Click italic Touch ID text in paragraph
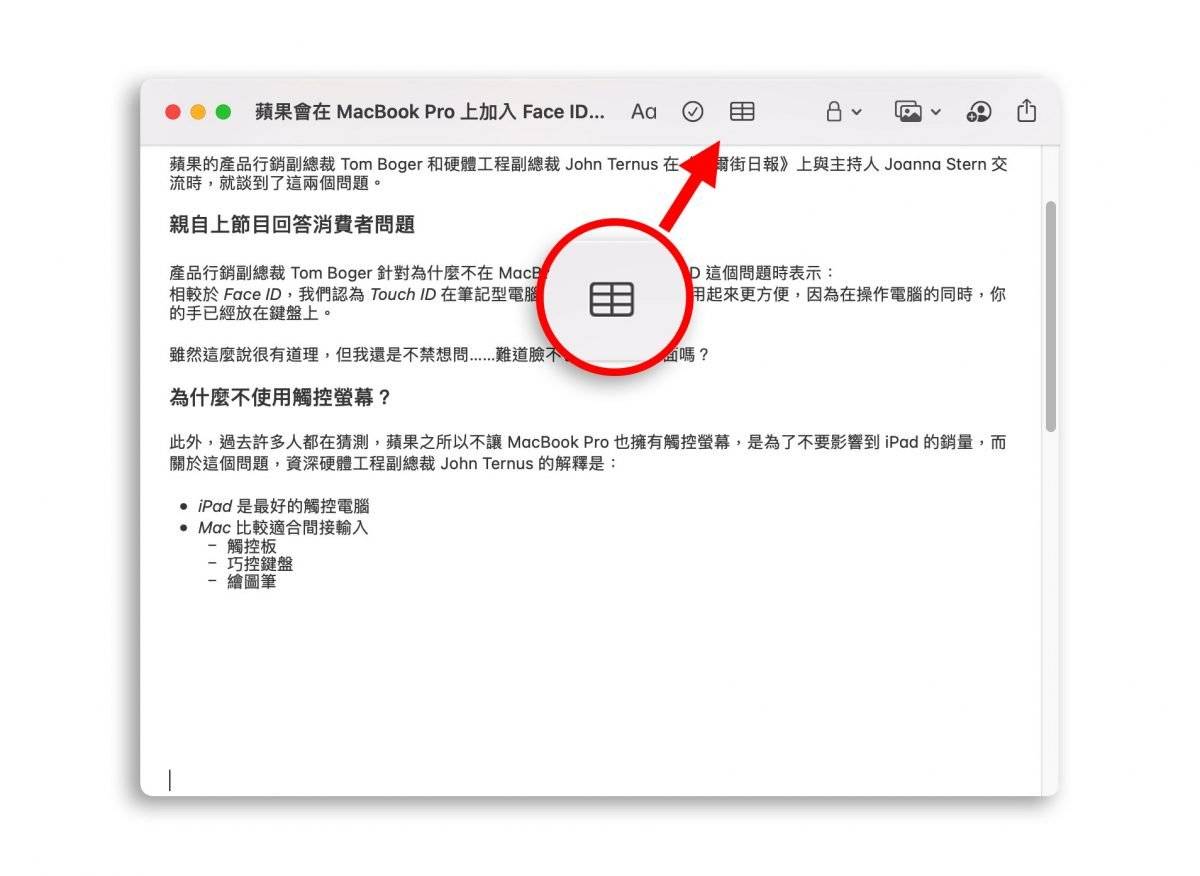The height and width of the screenshot is (876, 1200). (x=403, y=295)
